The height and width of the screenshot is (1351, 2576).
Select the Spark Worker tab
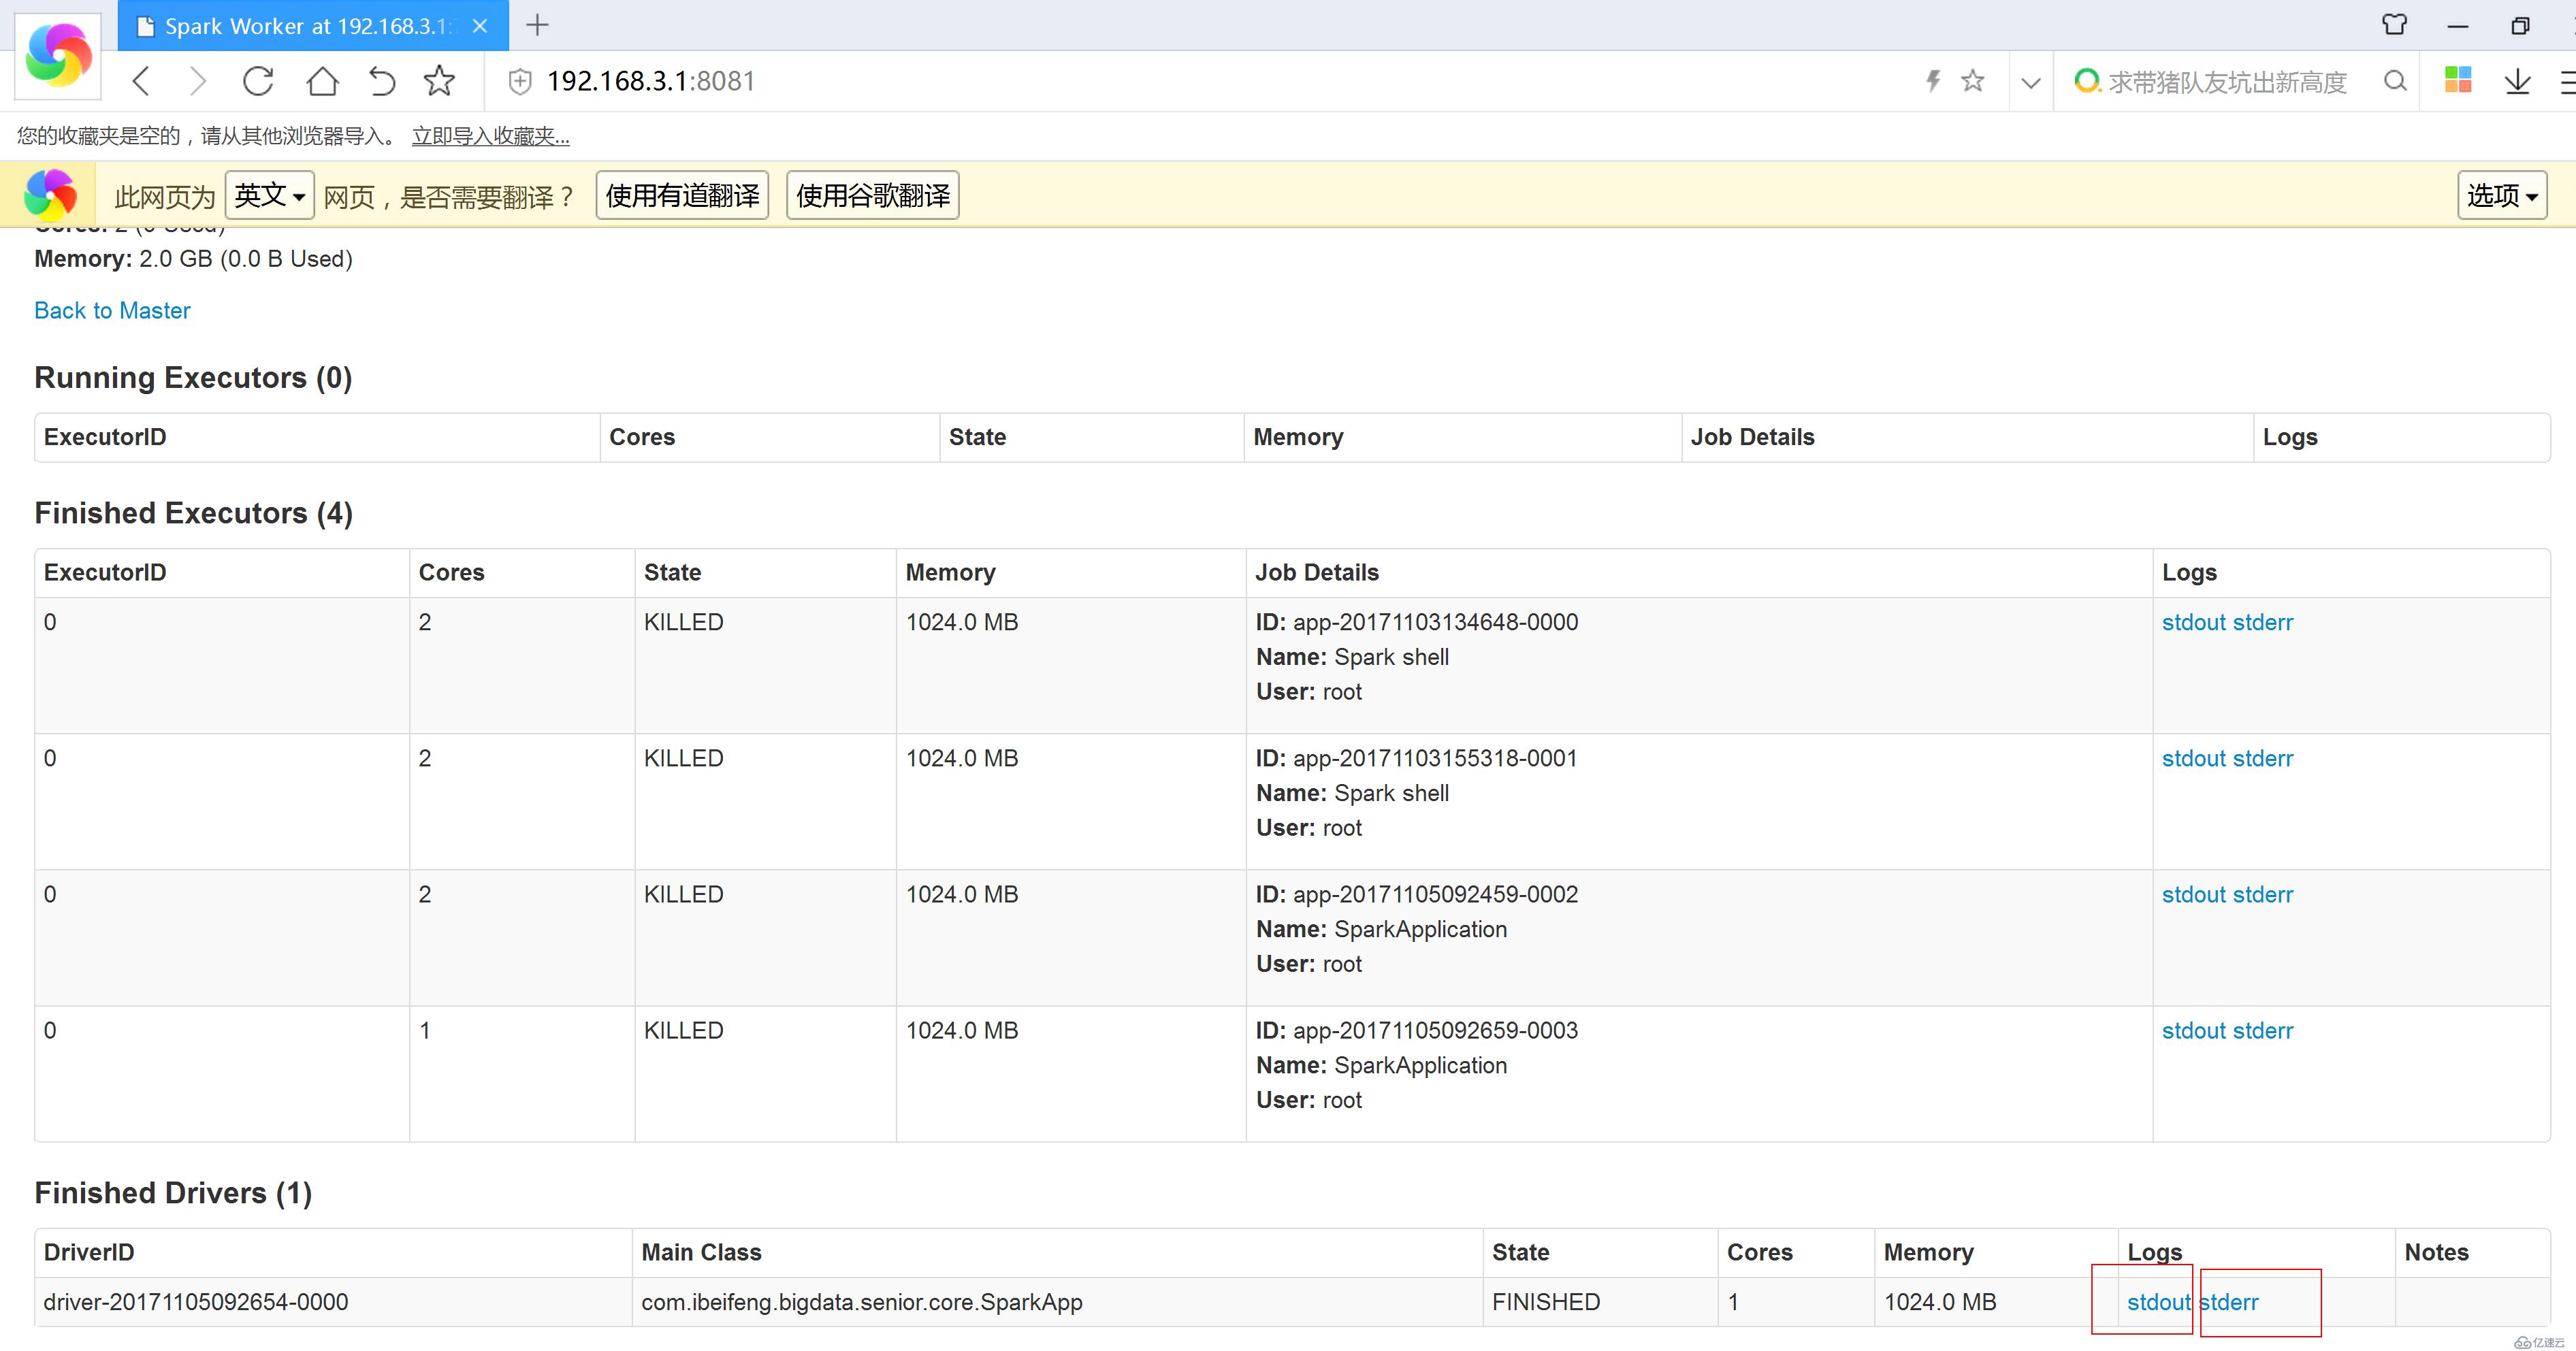[313, 26]
